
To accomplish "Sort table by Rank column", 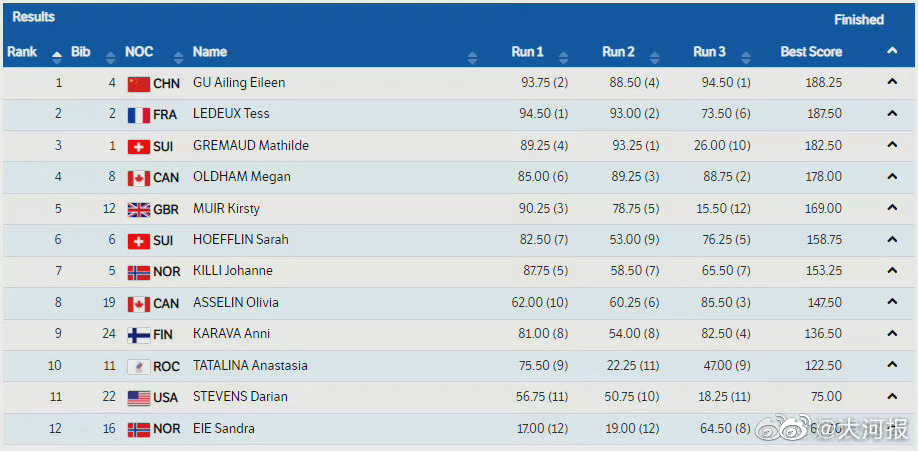I will (56, 56).
